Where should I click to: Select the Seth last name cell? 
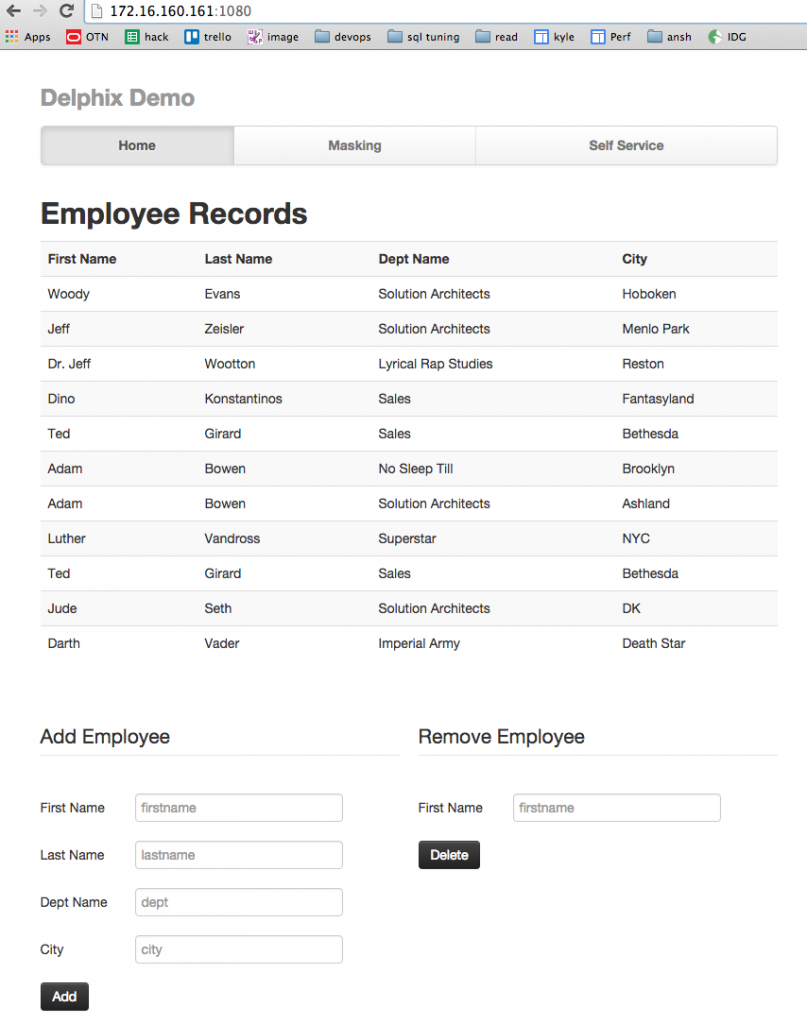click(x=217, y=608)
